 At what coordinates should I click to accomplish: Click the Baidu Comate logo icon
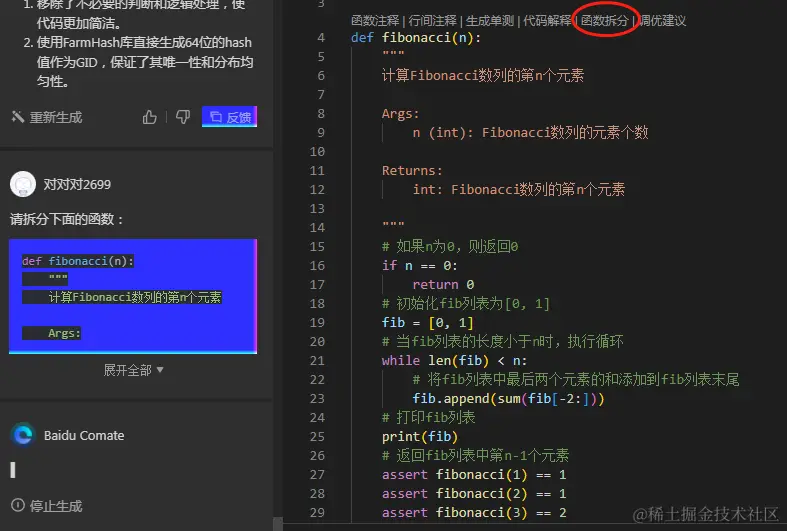(23, 435)
